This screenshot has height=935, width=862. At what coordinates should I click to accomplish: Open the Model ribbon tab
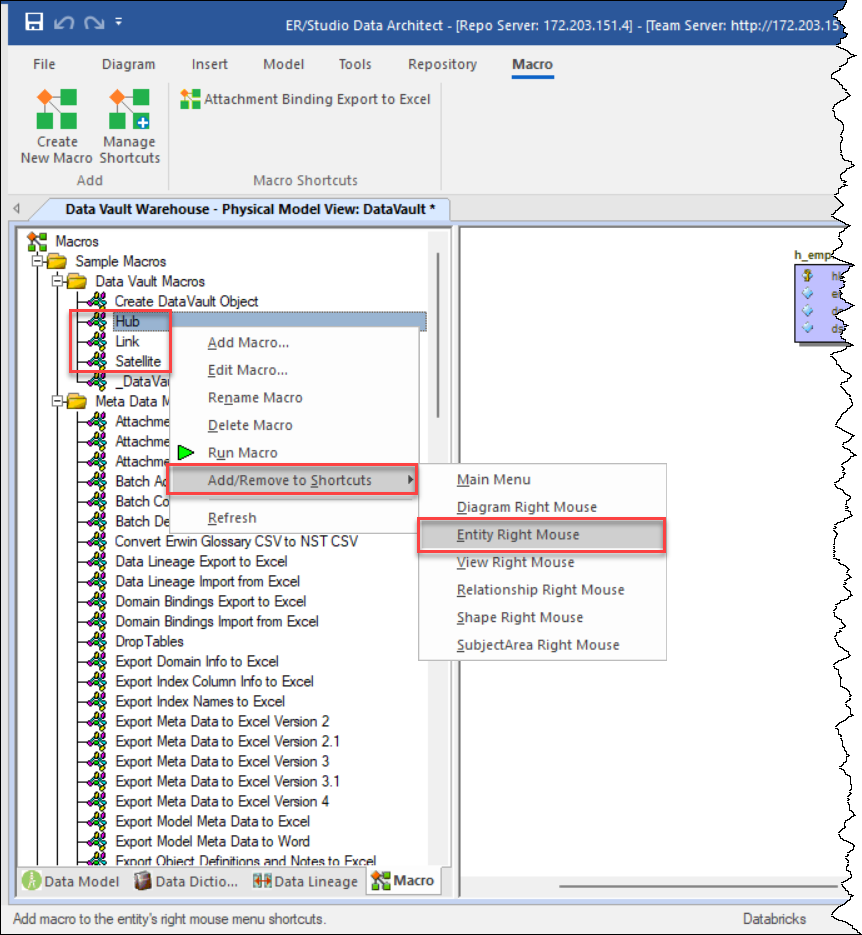point(283,64)
